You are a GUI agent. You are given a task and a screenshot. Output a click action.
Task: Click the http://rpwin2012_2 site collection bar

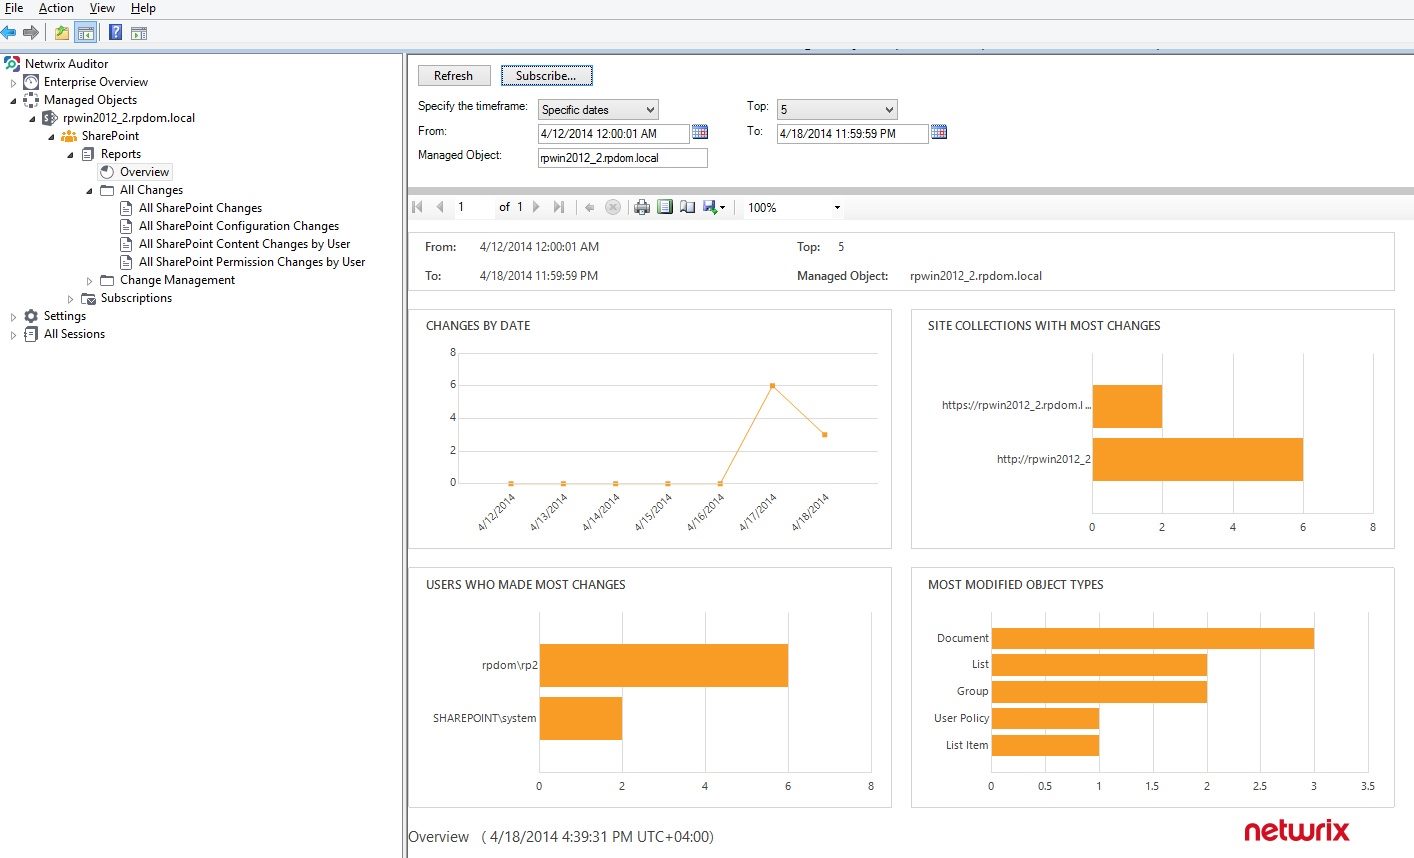pos(1197,459)
